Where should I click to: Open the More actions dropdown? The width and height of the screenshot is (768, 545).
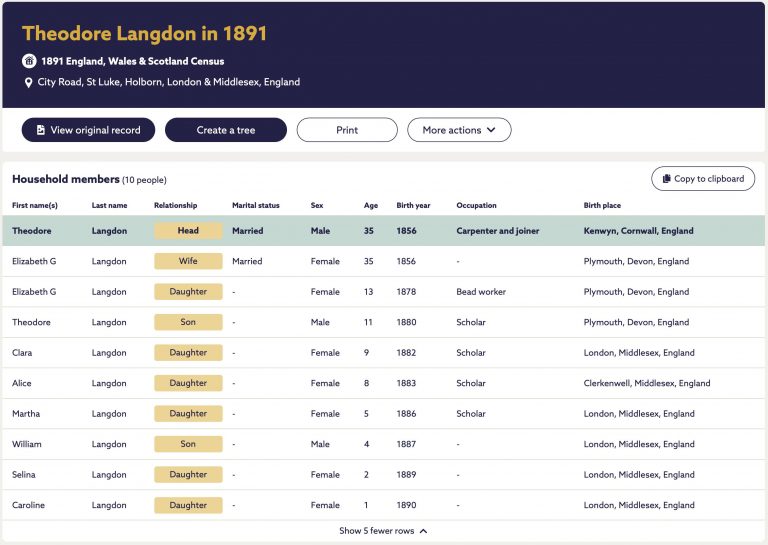click(459, 130)
